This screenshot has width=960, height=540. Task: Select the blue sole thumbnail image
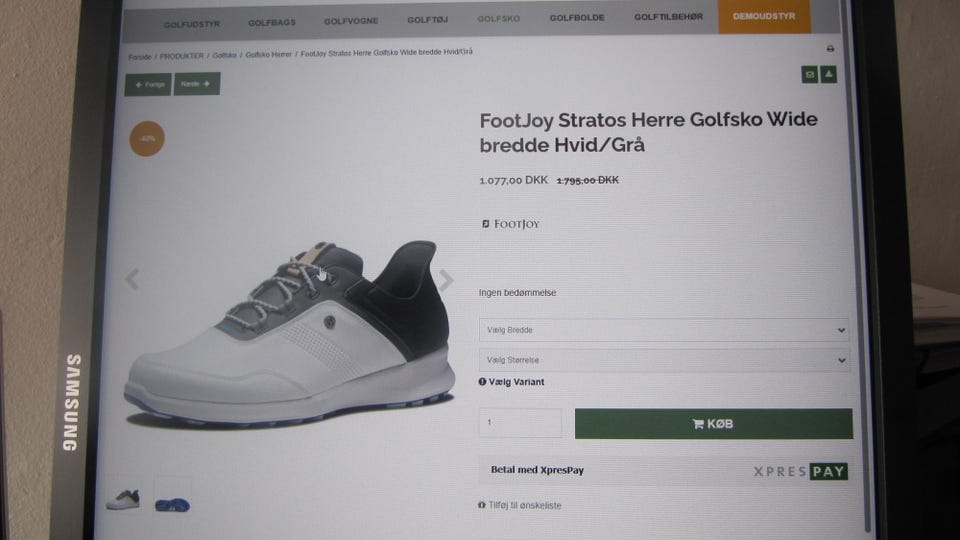pyautogui.click(x=172, y=498)
